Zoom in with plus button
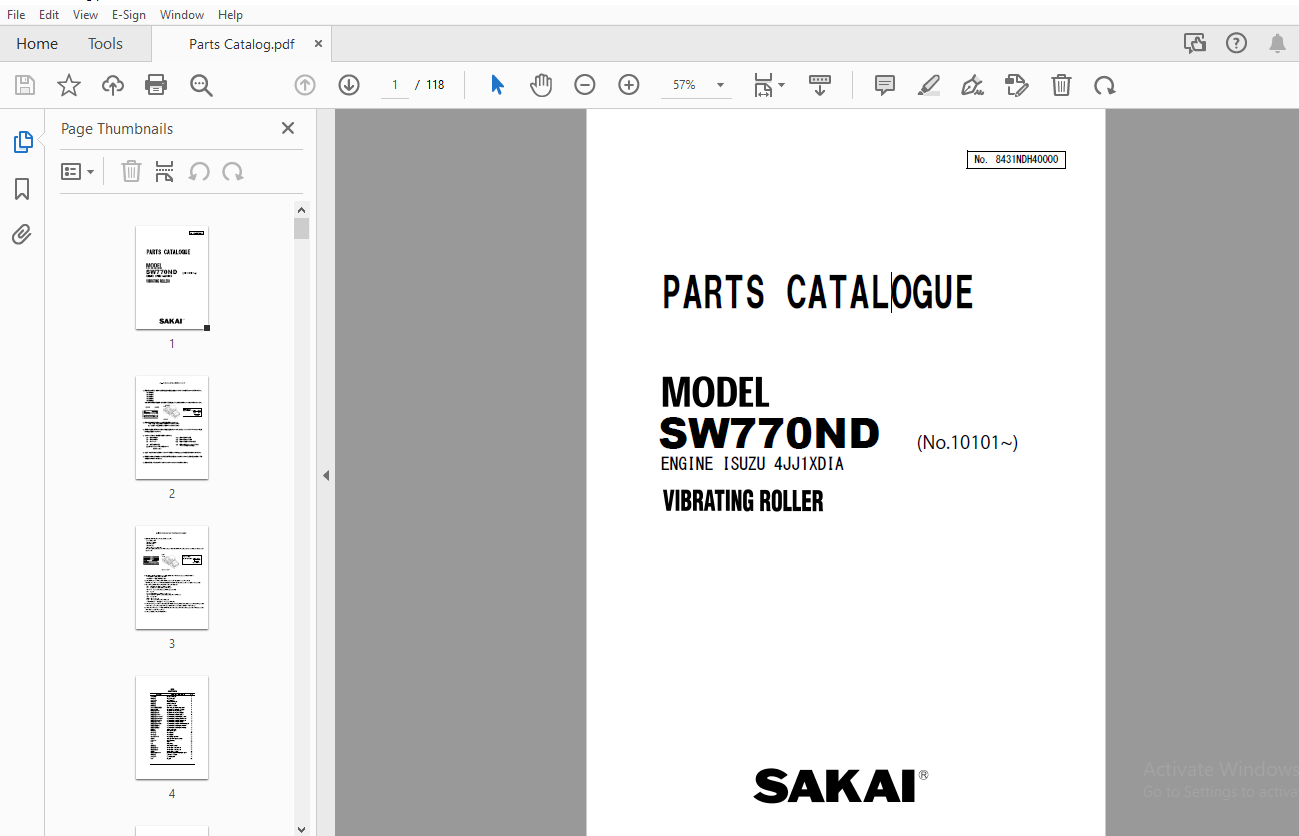1299x836 pixels. tap(629, 85)
